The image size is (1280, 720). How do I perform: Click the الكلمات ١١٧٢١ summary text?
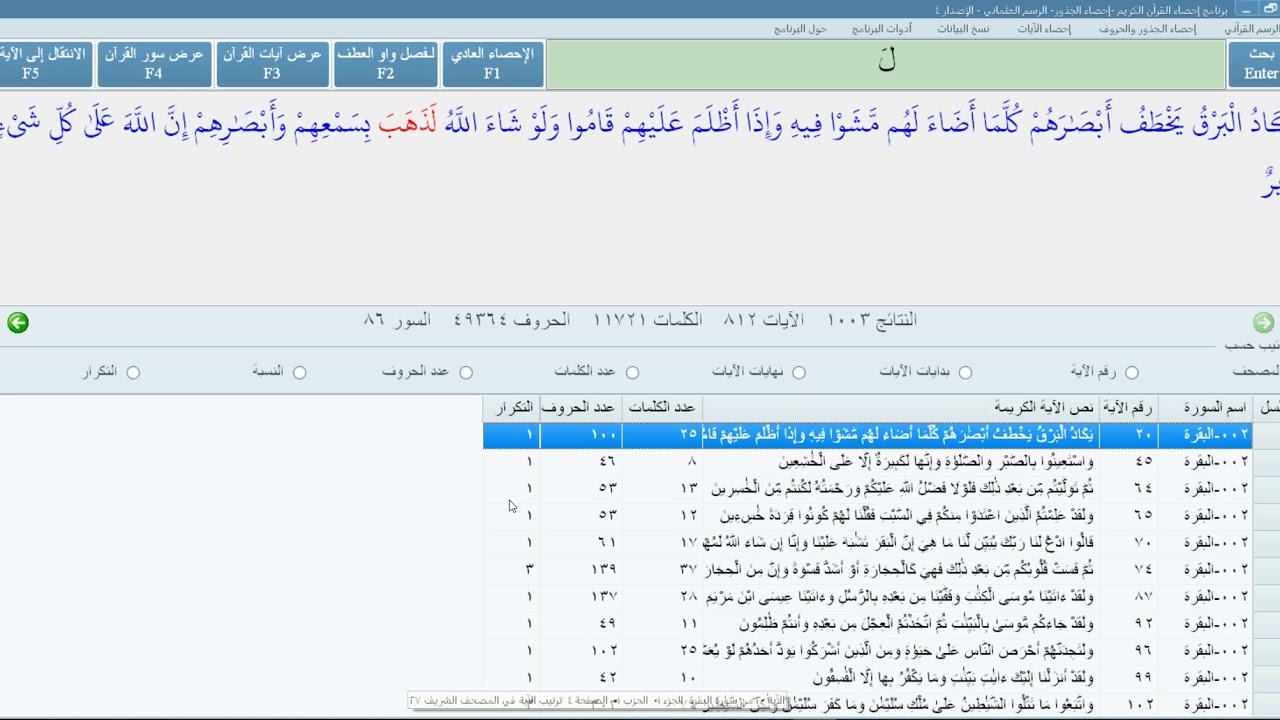[x=648, y=320]
